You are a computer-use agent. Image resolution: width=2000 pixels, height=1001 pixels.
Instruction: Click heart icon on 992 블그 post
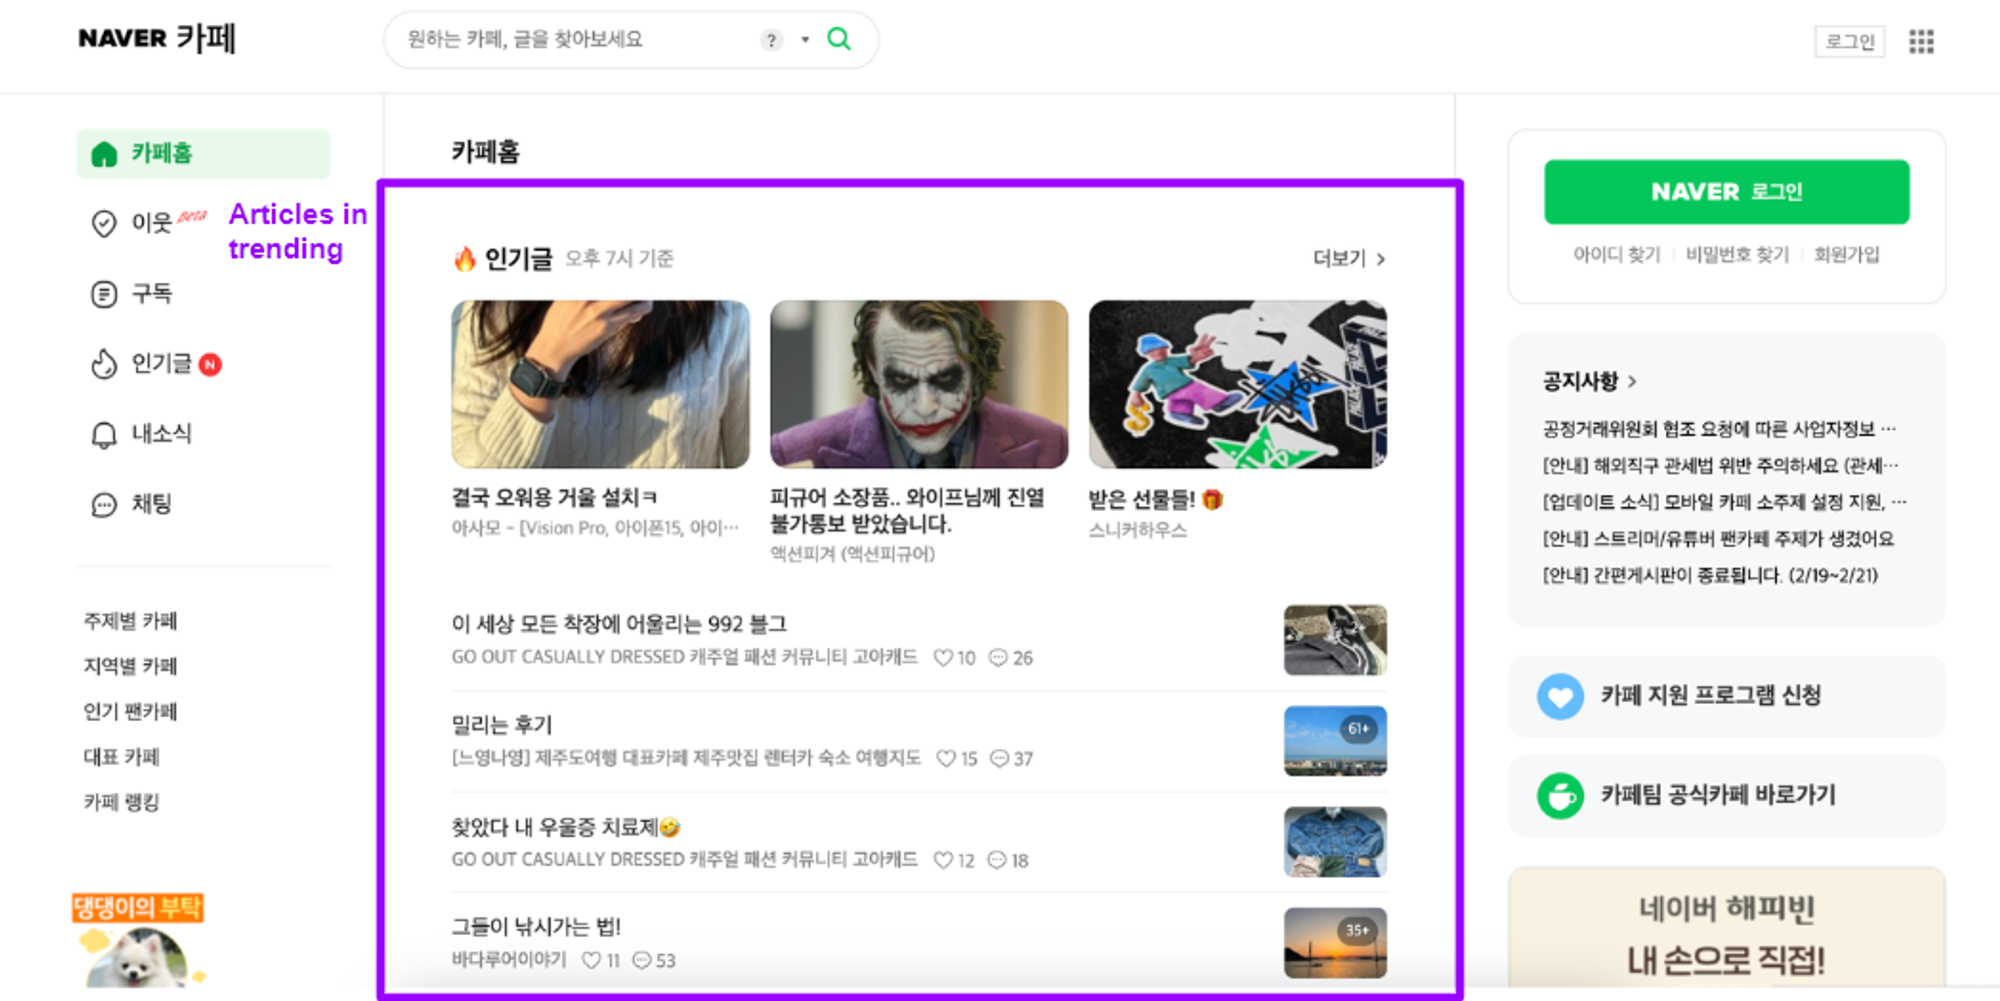coord(943,658)
